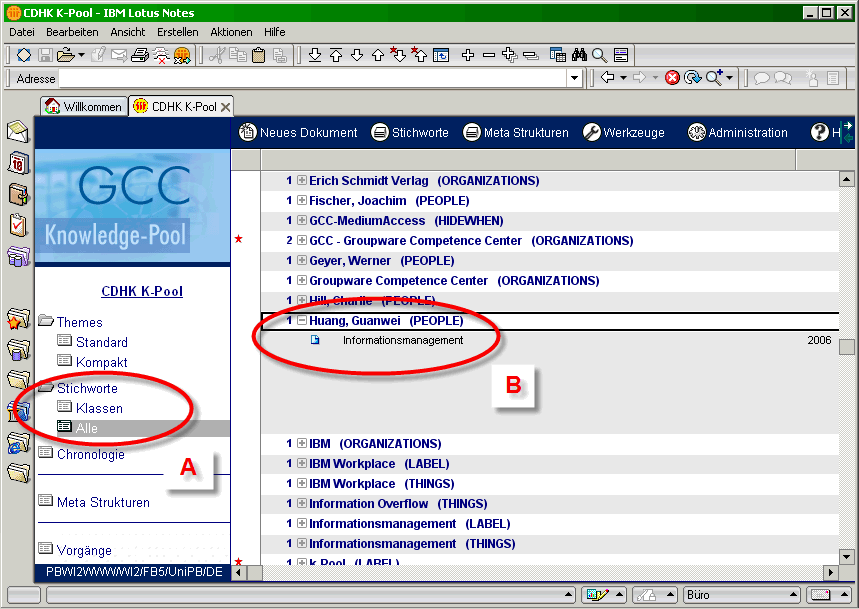
Task: Expand the Fischer, Joachim row
Action: point(302,200)
